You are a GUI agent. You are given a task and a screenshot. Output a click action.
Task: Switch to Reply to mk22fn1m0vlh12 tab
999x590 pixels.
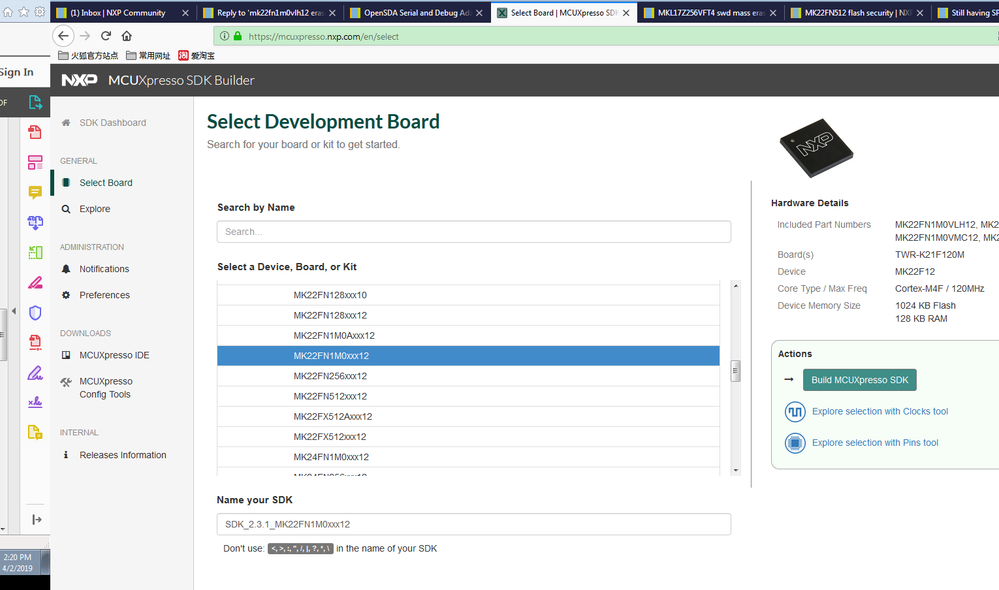tap(270, 13)
